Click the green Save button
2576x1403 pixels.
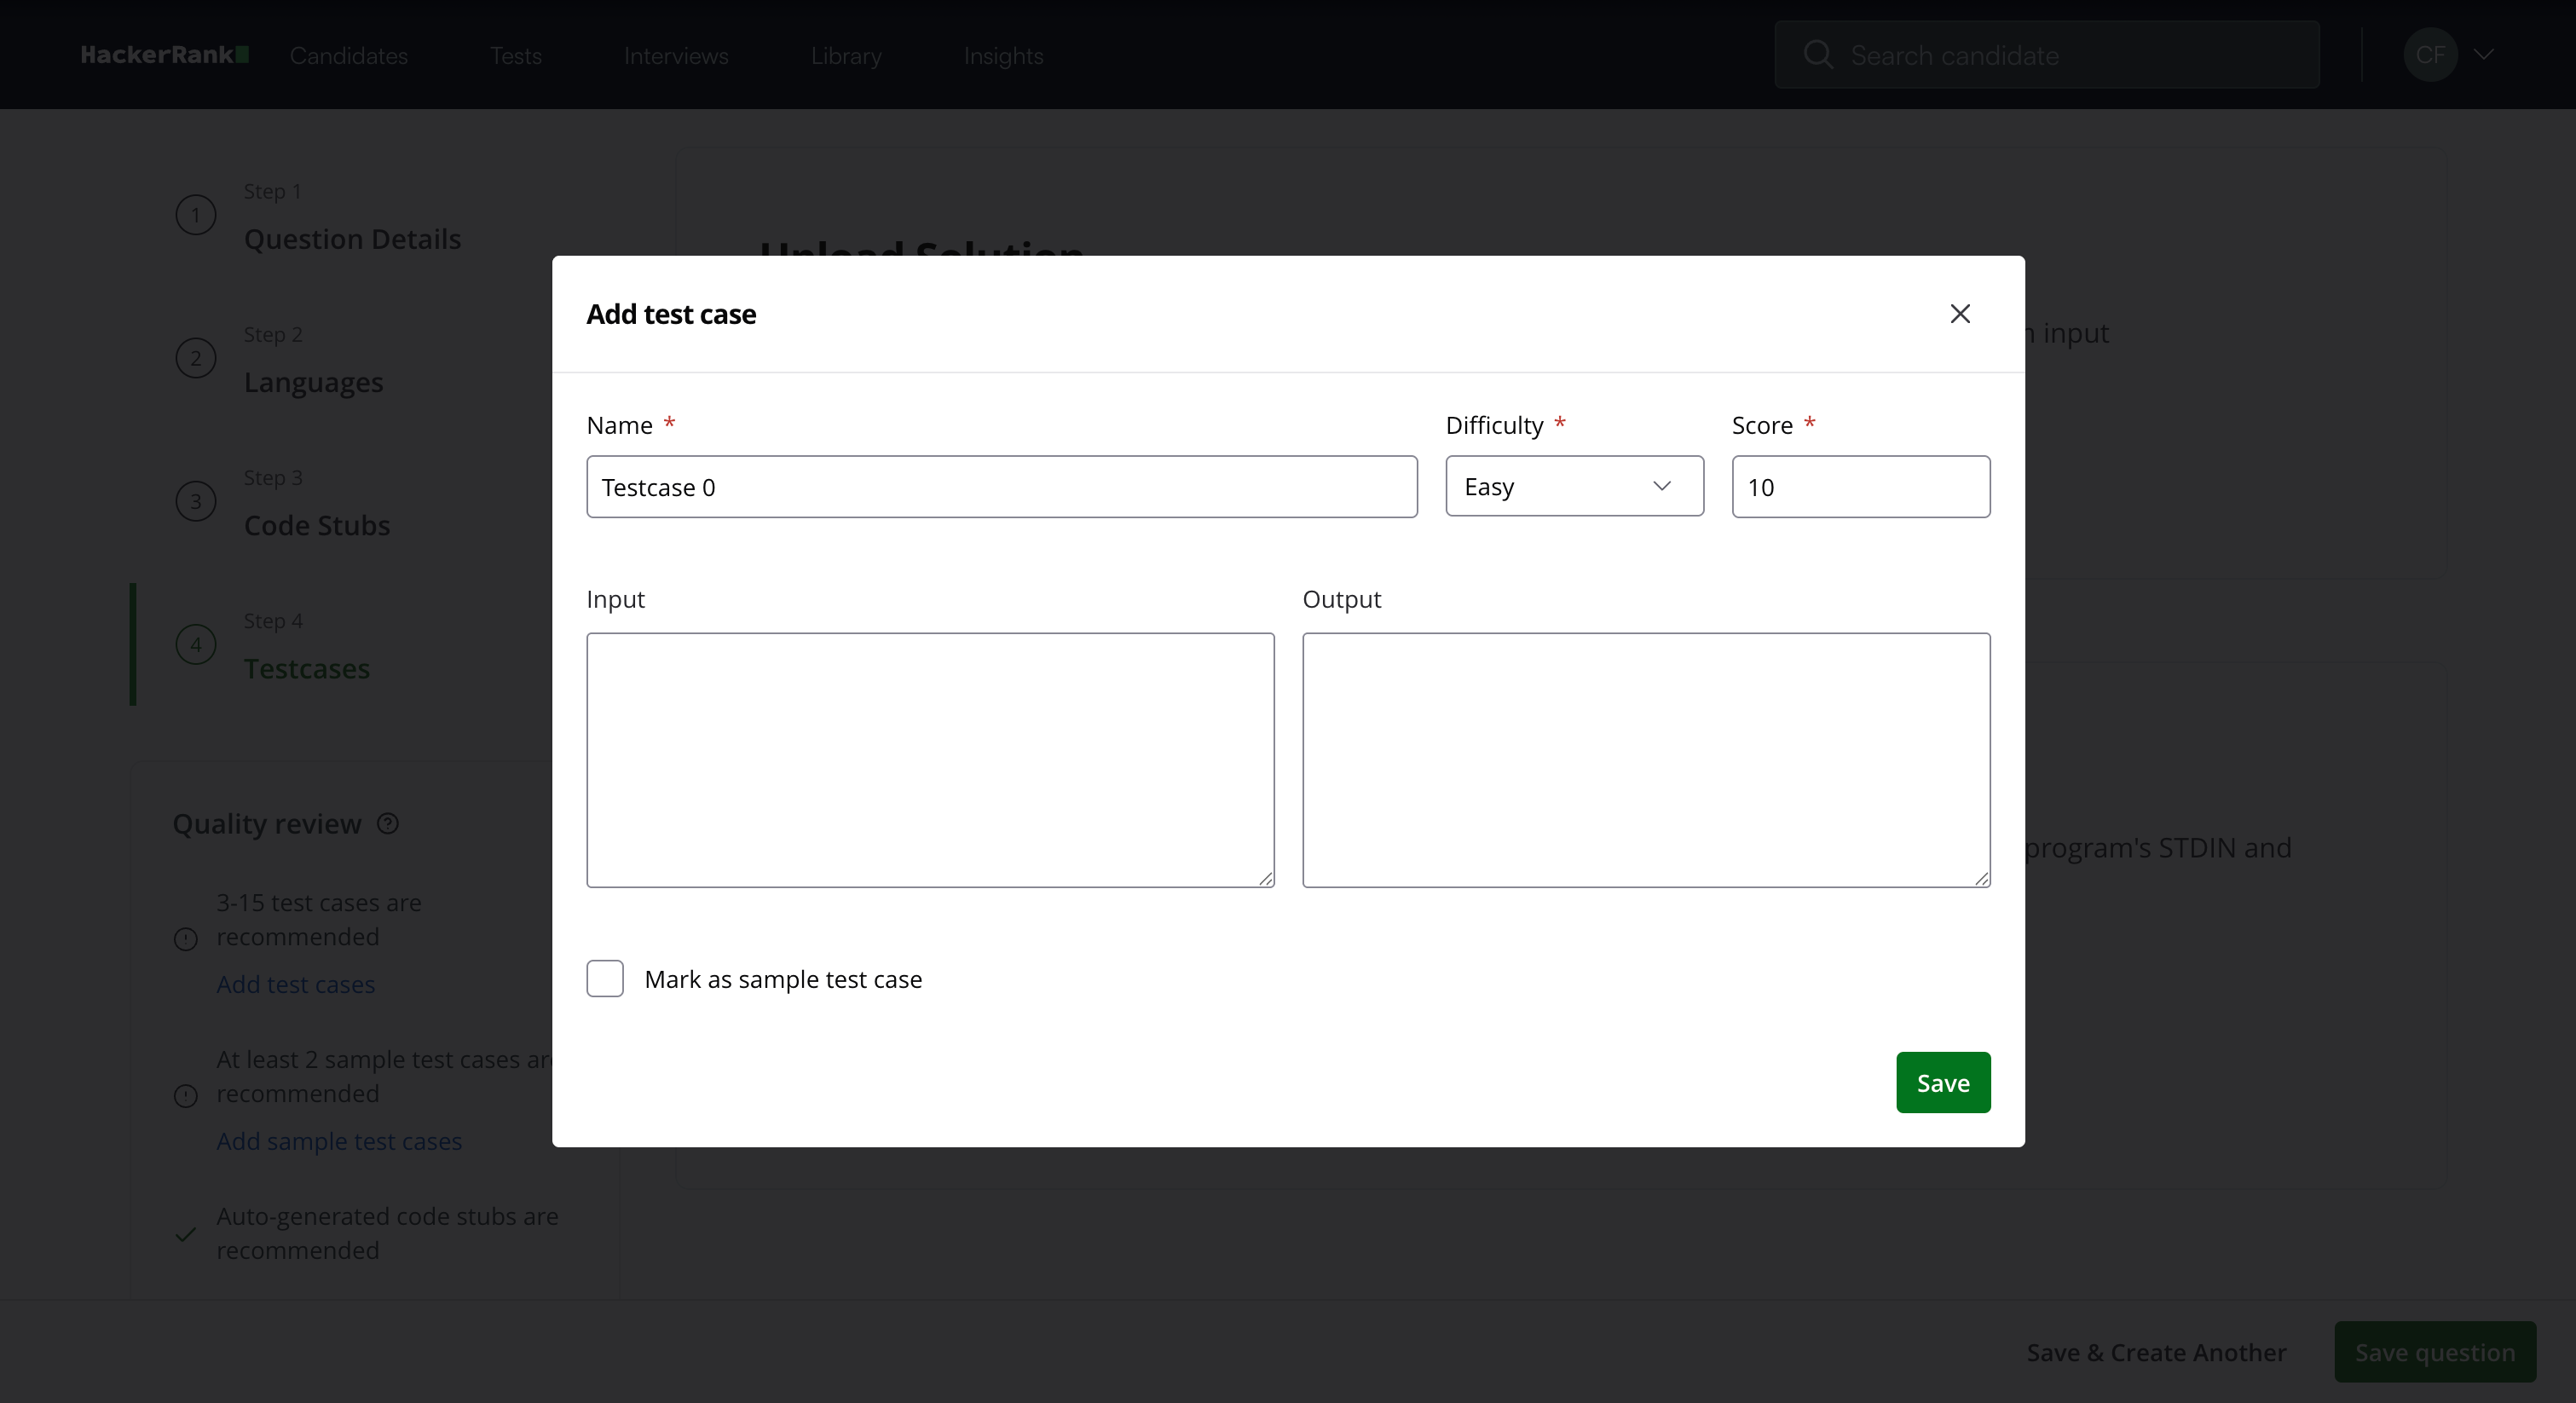pos(1942,1082)
